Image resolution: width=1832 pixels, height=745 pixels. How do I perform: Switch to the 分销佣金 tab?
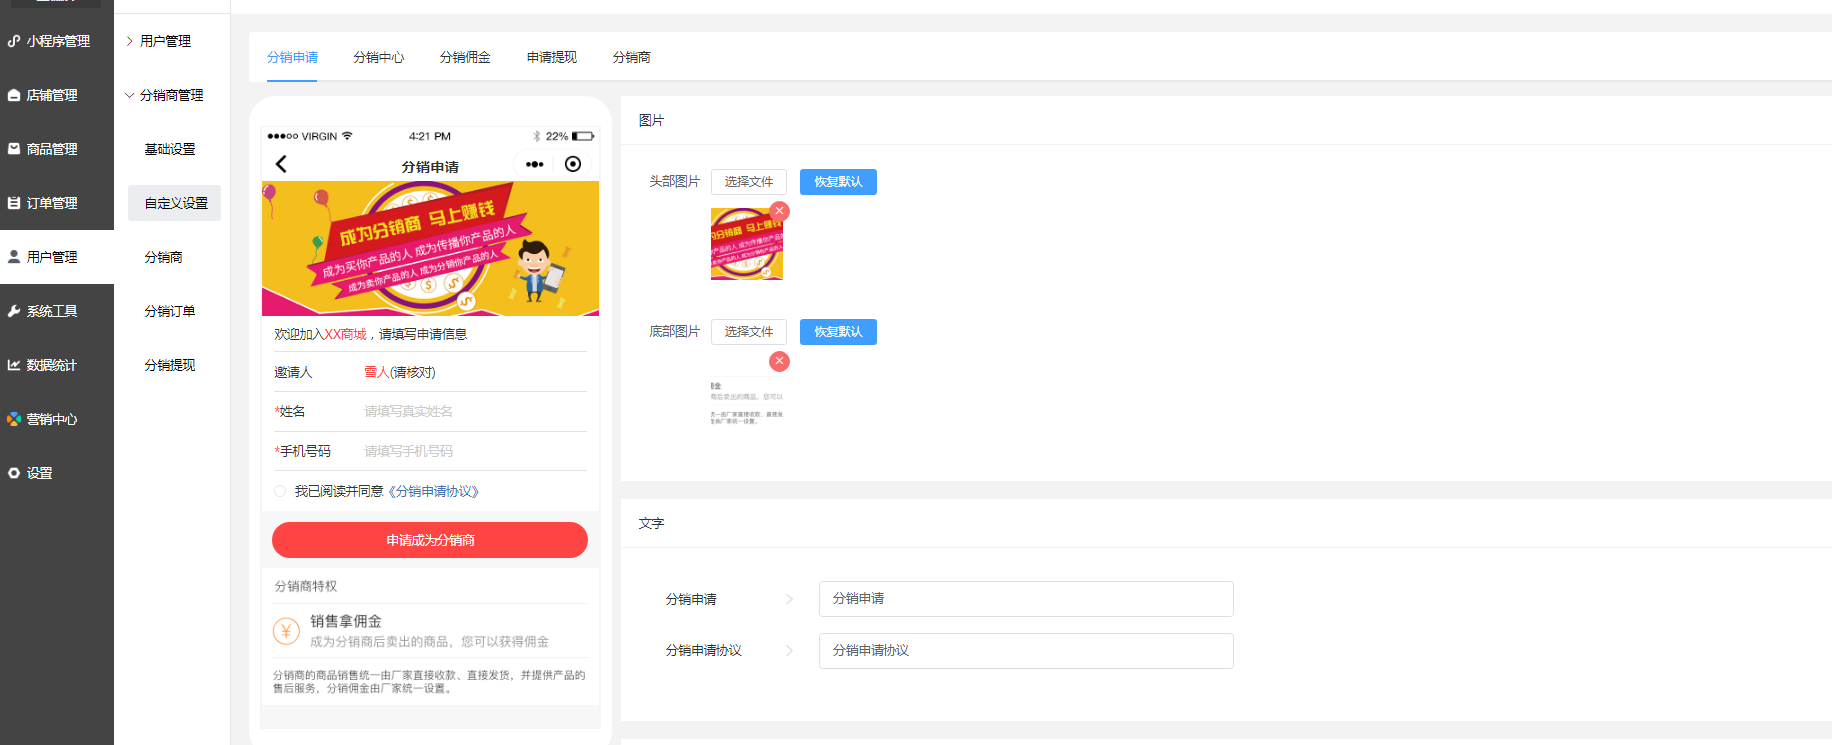(465, 57)
